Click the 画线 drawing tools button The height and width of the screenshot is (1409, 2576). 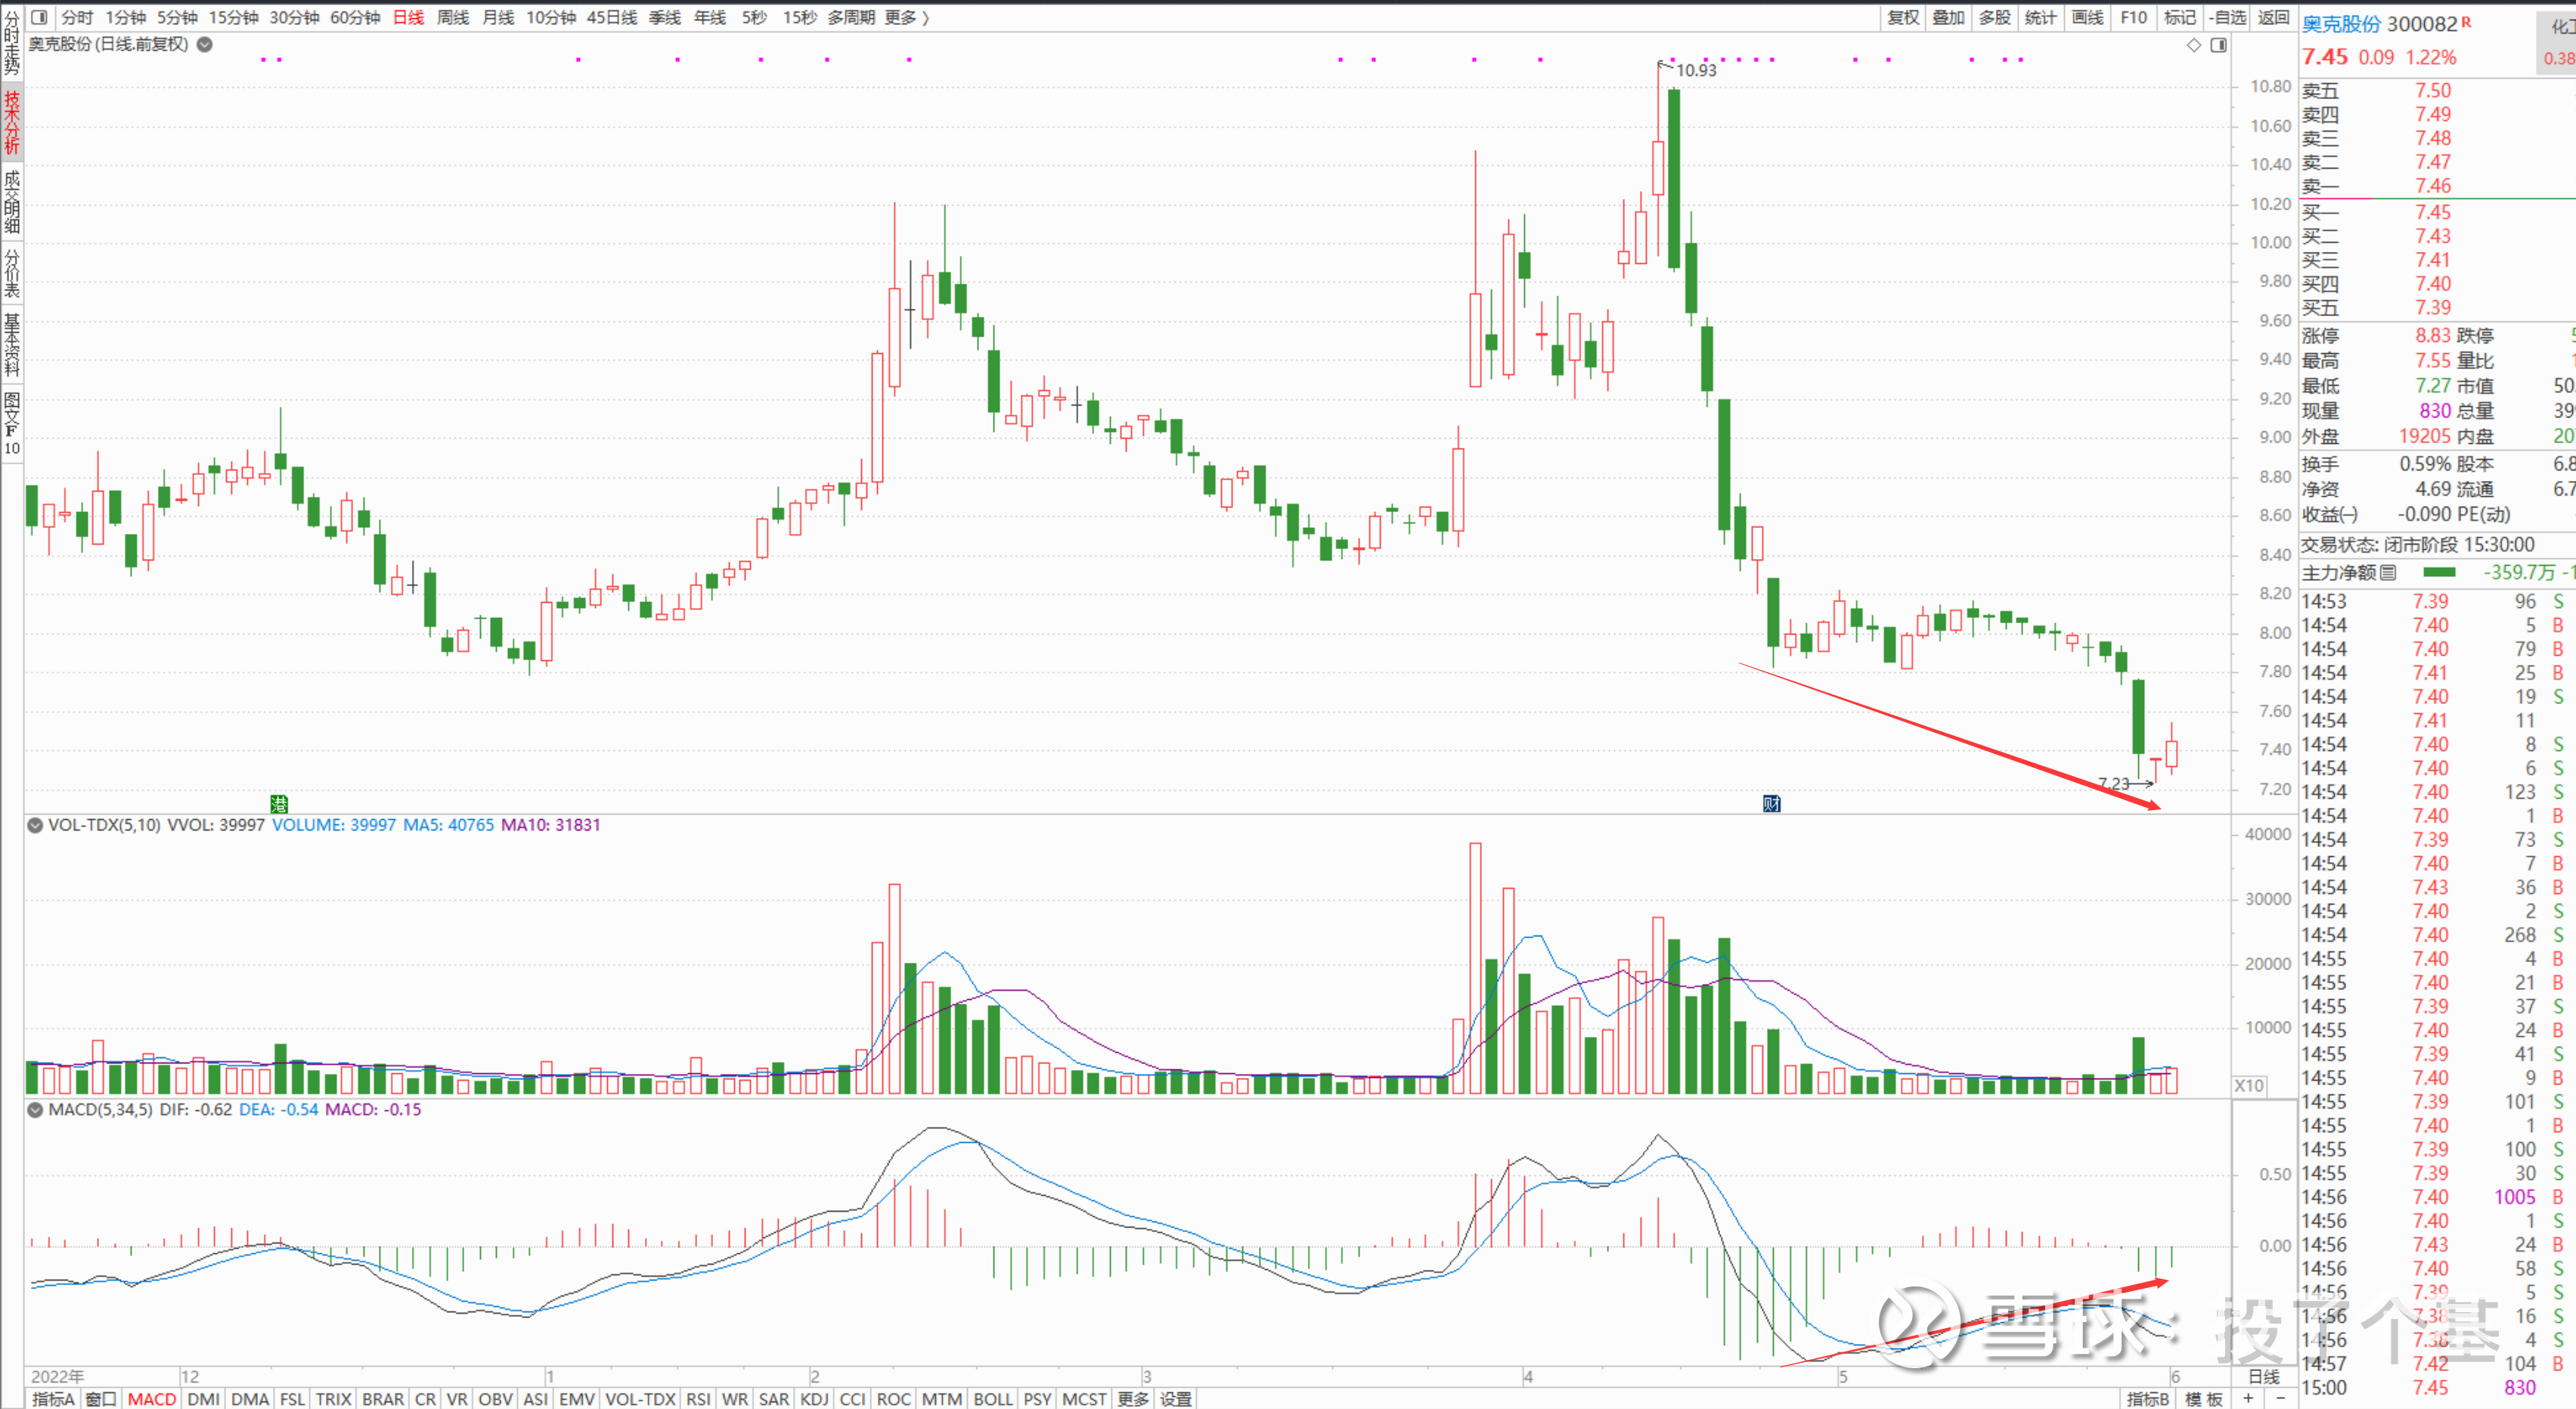(2087, 17)
